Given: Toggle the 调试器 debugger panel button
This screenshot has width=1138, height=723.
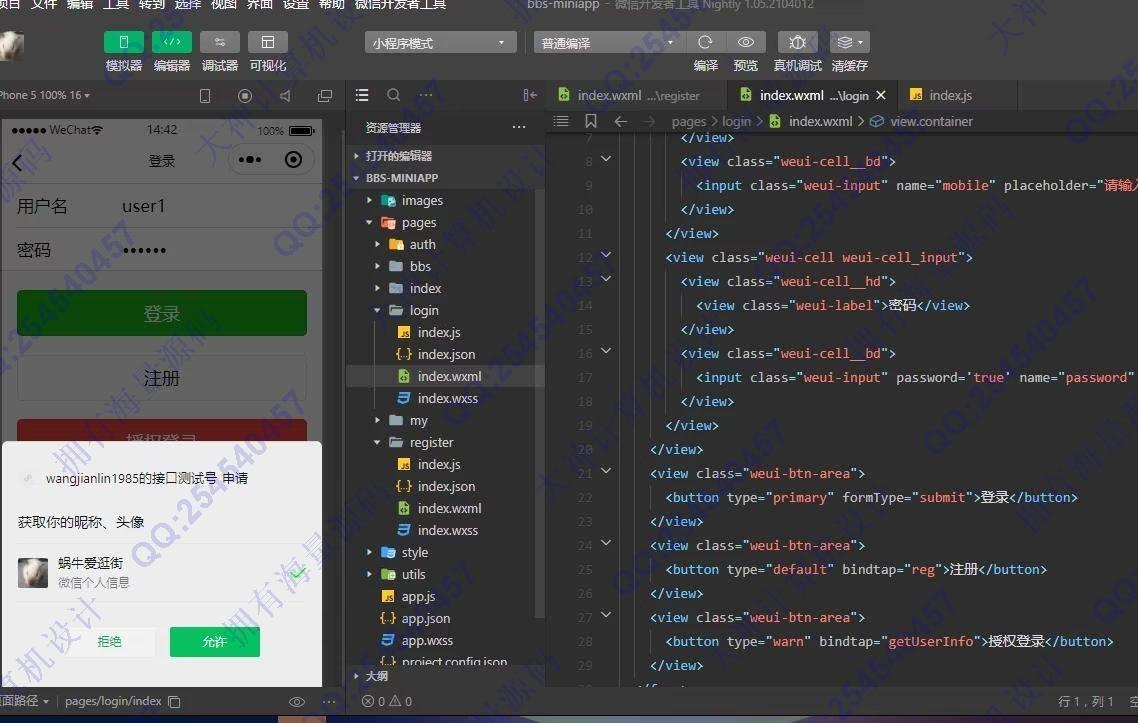Looking at the screenshot, I should (220, 42).
